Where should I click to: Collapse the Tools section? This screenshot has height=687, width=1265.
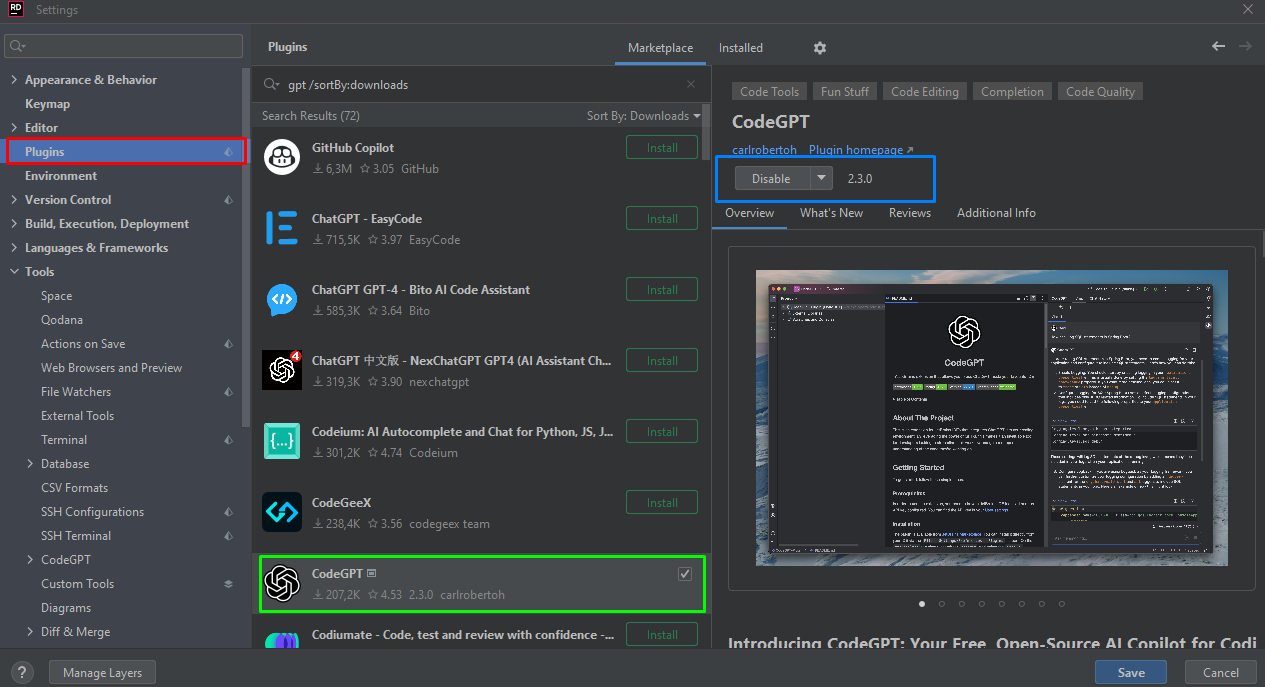(x=14, y=272)
